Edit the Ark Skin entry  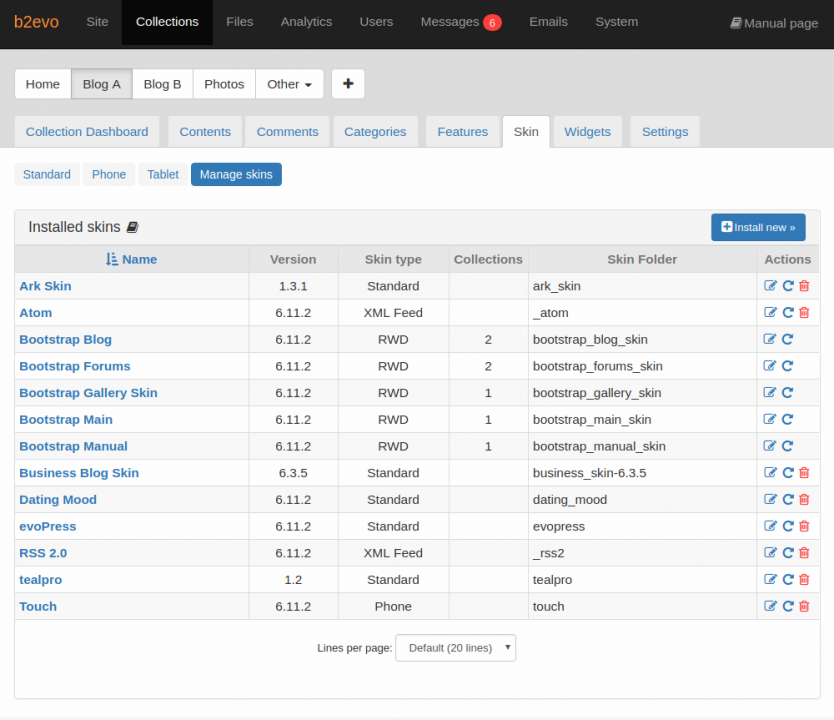[770, 286]
